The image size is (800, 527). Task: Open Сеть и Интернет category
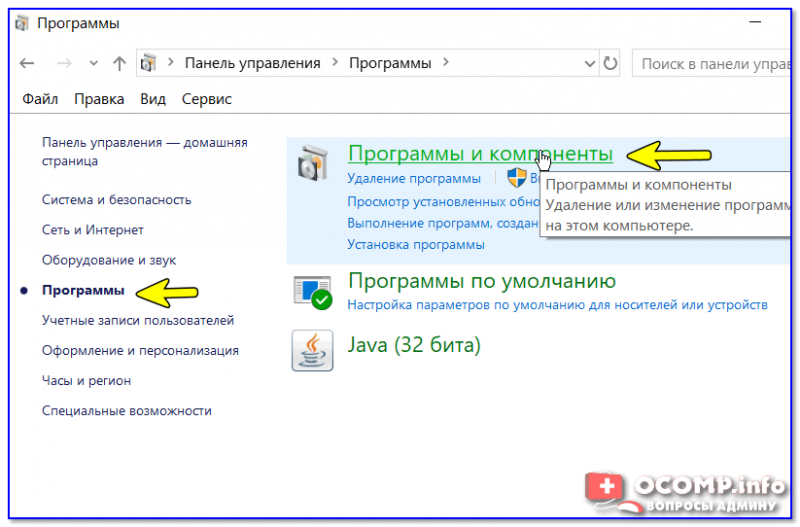92,230
